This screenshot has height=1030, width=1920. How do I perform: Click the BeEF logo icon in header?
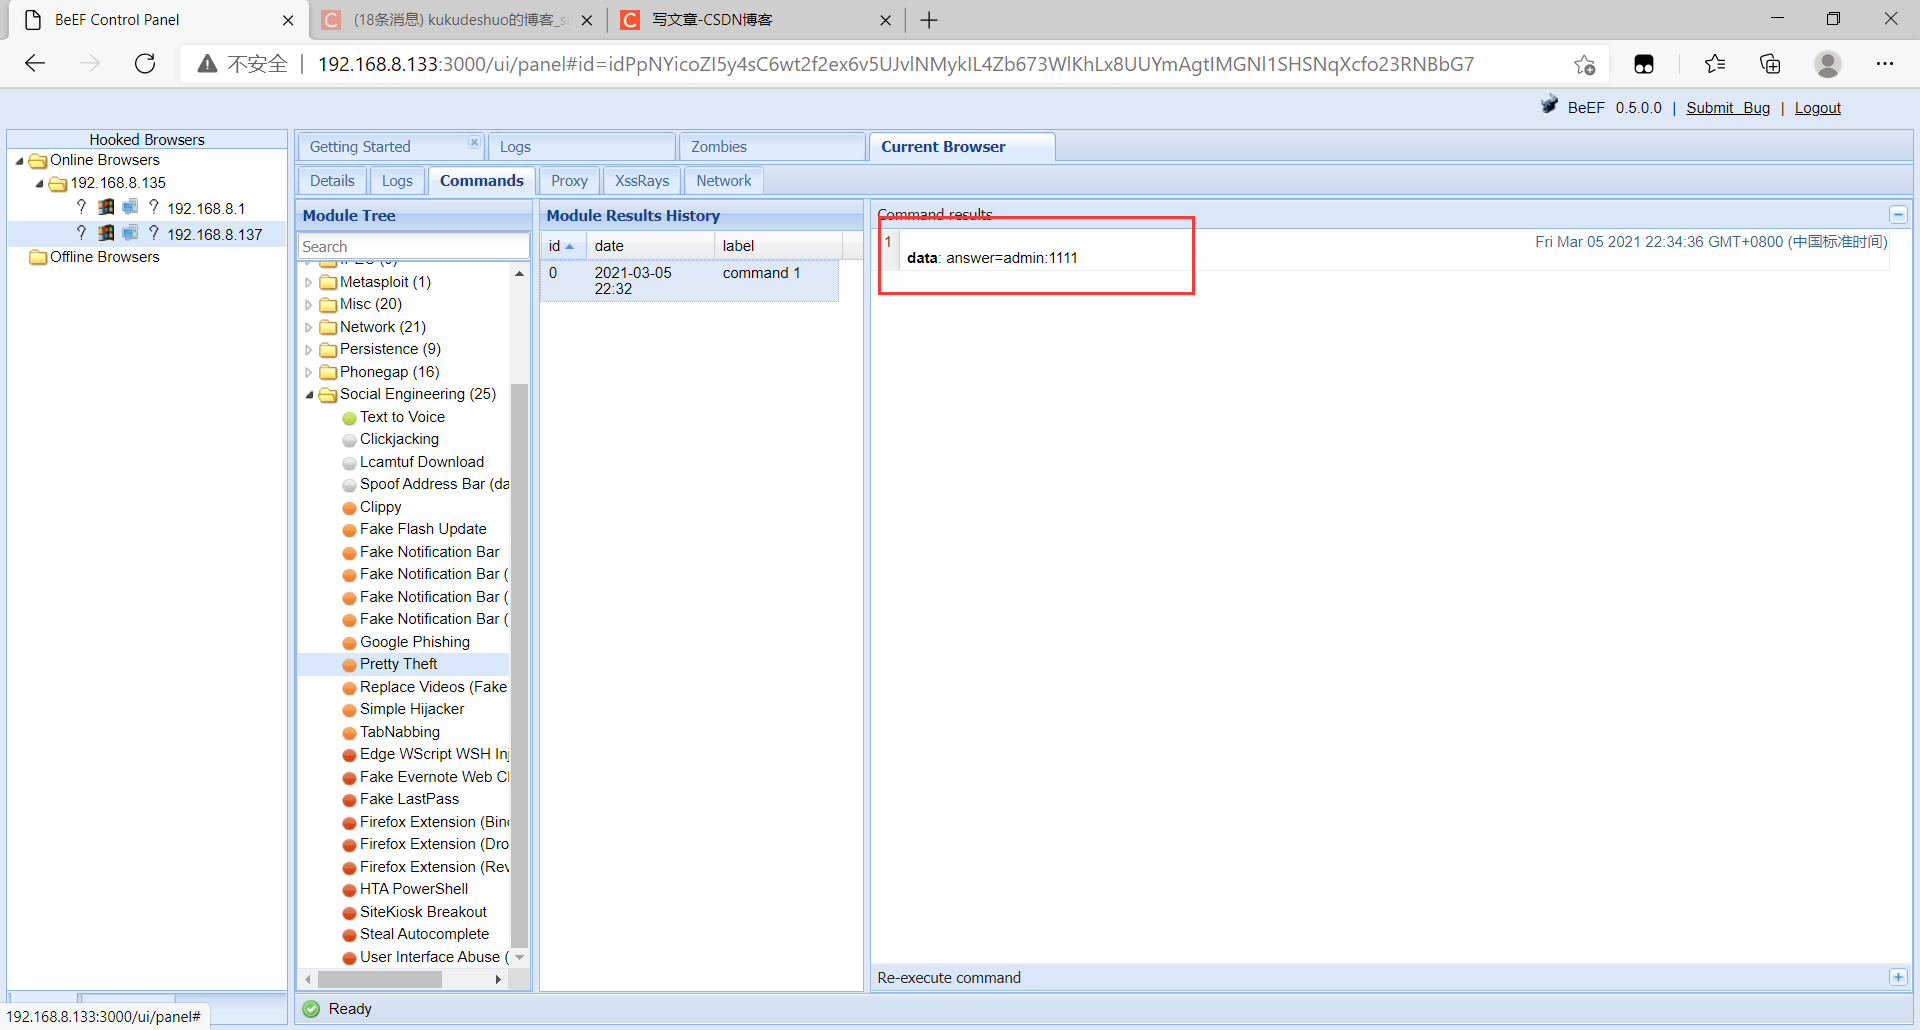coord(1549,105)
